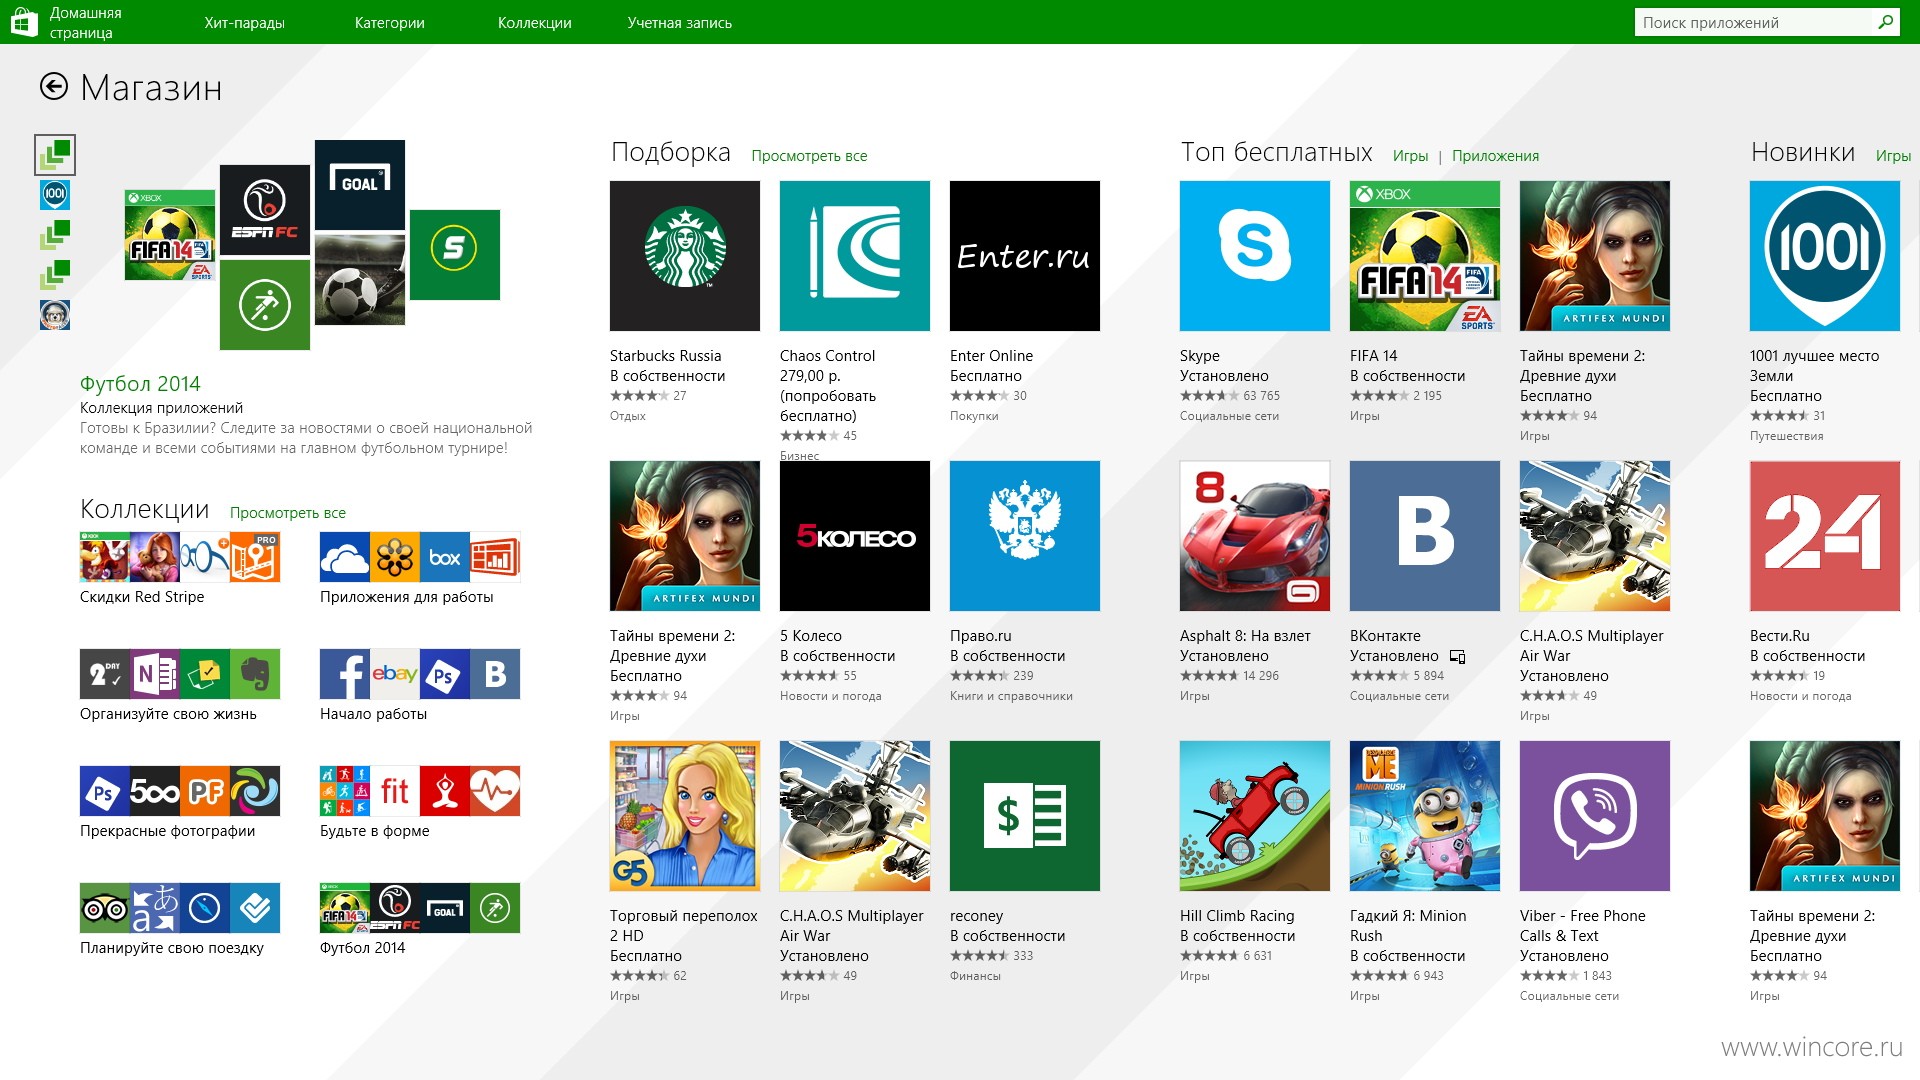Open the ESPN FC tile in the featured collage

coord(265,210)
